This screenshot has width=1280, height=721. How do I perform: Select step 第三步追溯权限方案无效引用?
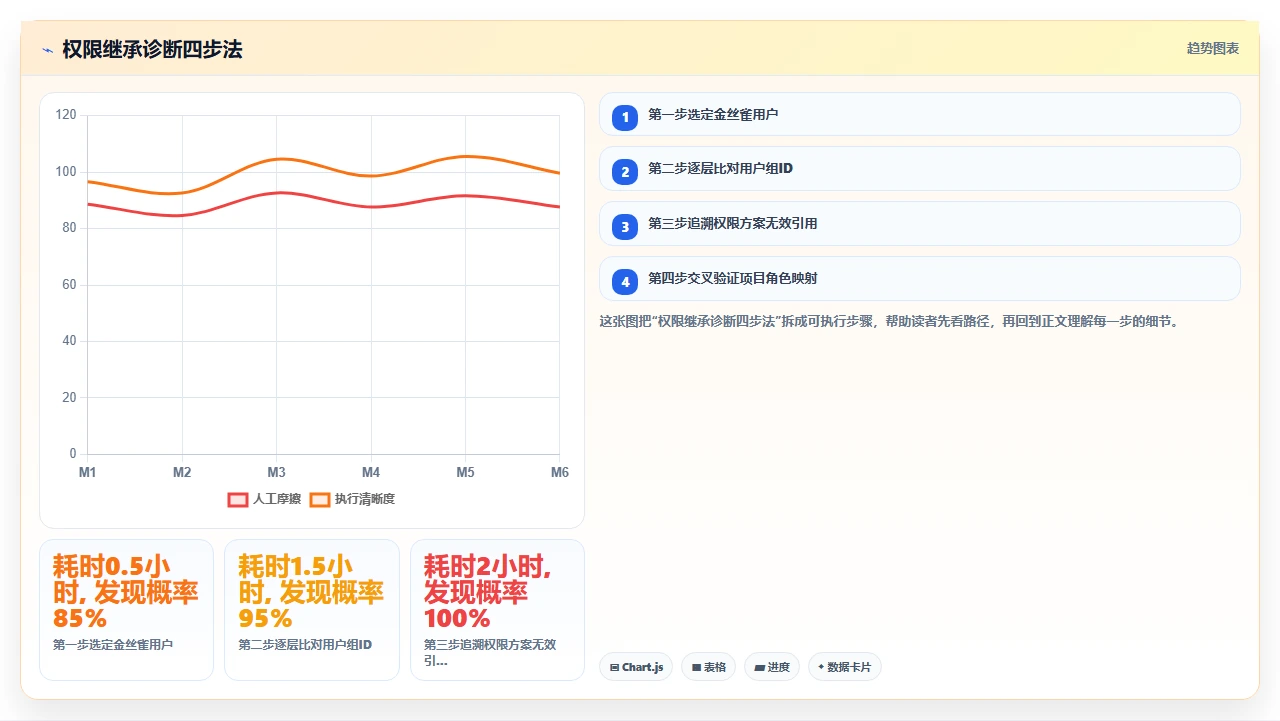[919, 224]
